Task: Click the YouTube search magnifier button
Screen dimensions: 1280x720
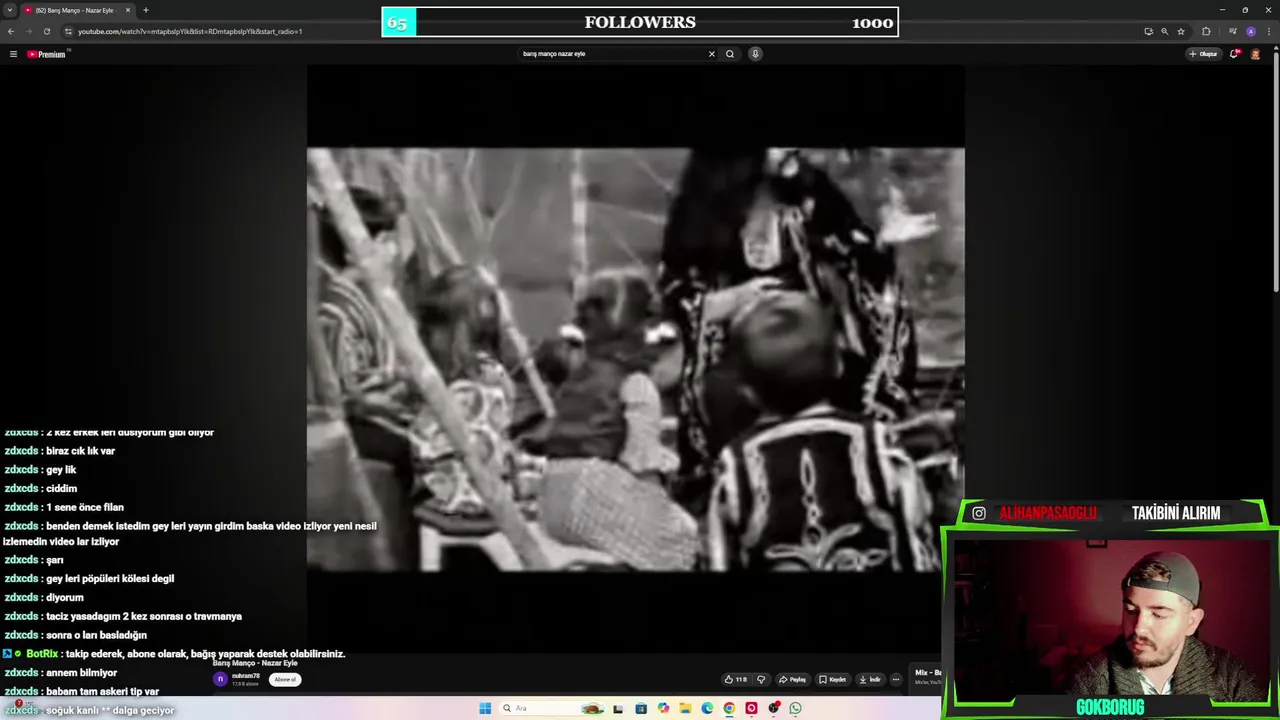Action: pos(730,54)
